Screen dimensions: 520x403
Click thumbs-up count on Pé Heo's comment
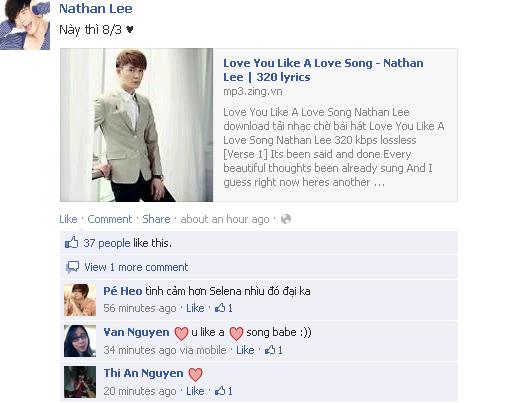[224, 308]
